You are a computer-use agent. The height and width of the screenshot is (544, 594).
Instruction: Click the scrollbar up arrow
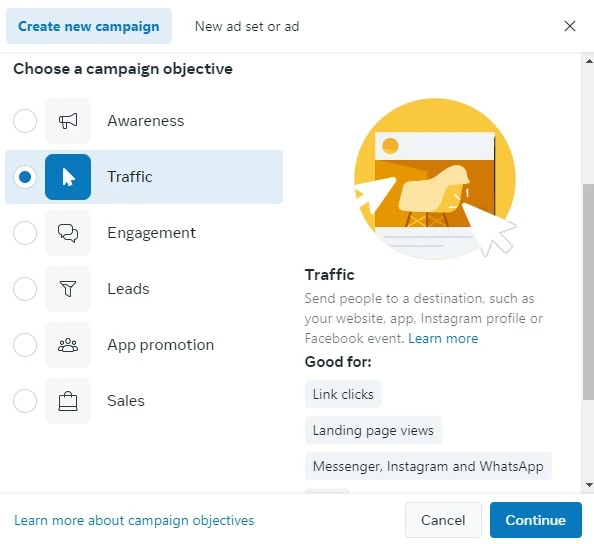point(589,61)
